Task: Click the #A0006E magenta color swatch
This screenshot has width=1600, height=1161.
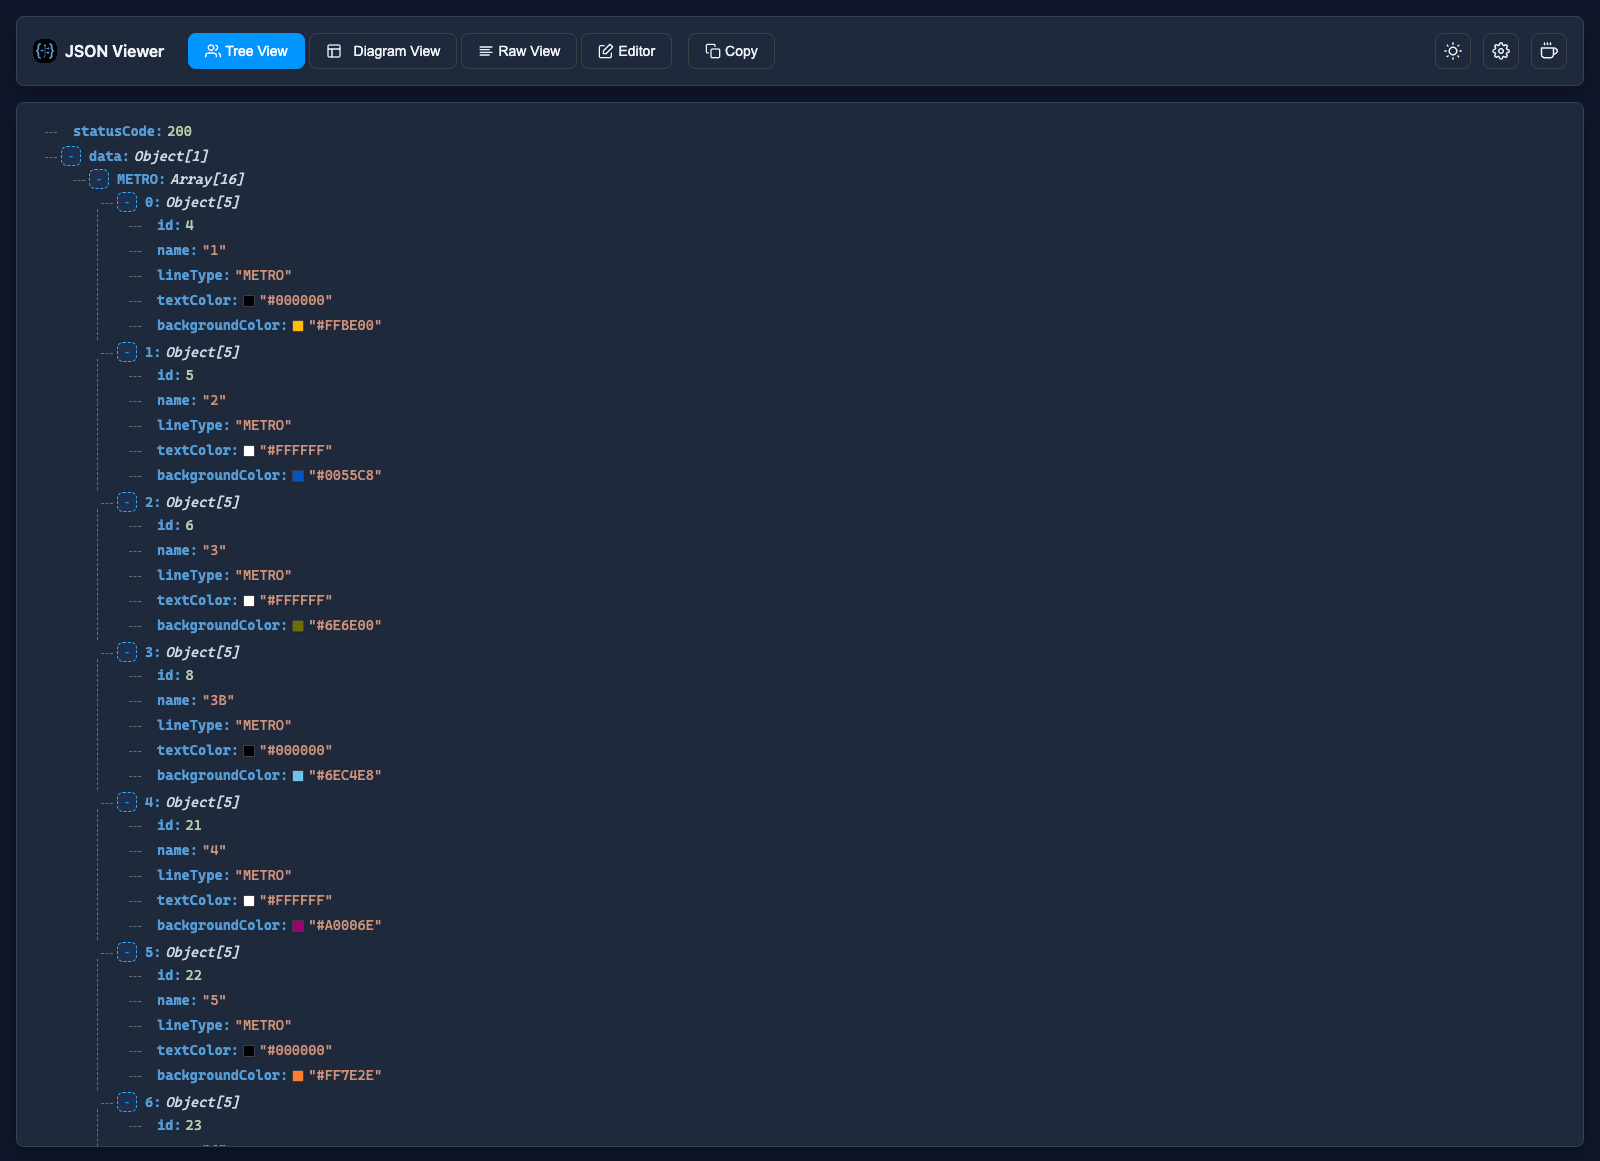Action: pyautogui.click(x=298, y=926)
